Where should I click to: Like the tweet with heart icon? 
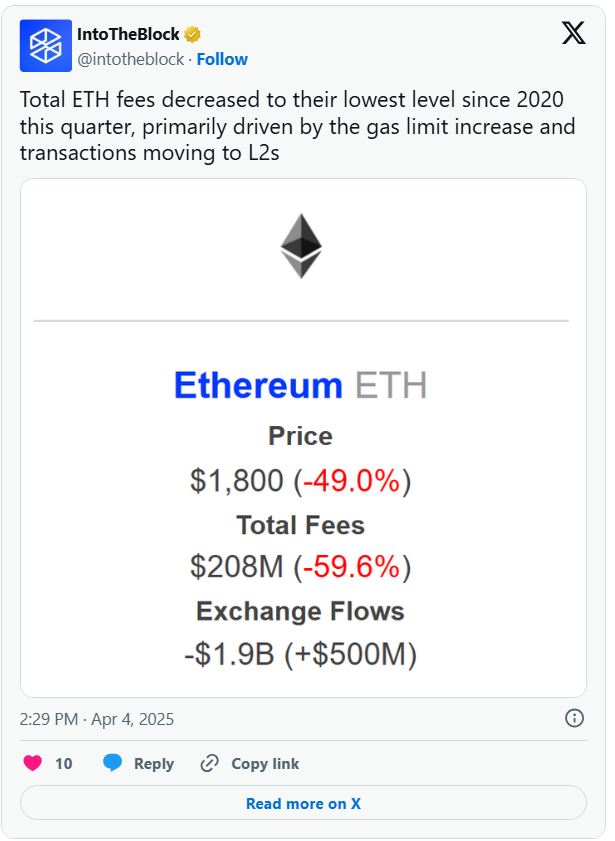[32, 763]
